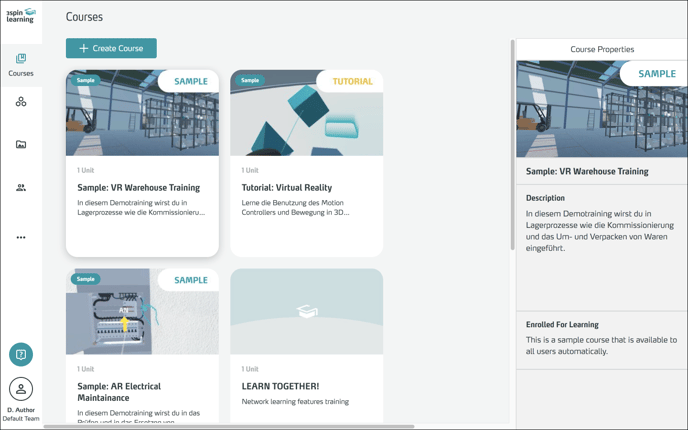Click the vertical scrollbar of course list
Image resolution: width=688 pixels, height=430 pixels.
[513, 140]
